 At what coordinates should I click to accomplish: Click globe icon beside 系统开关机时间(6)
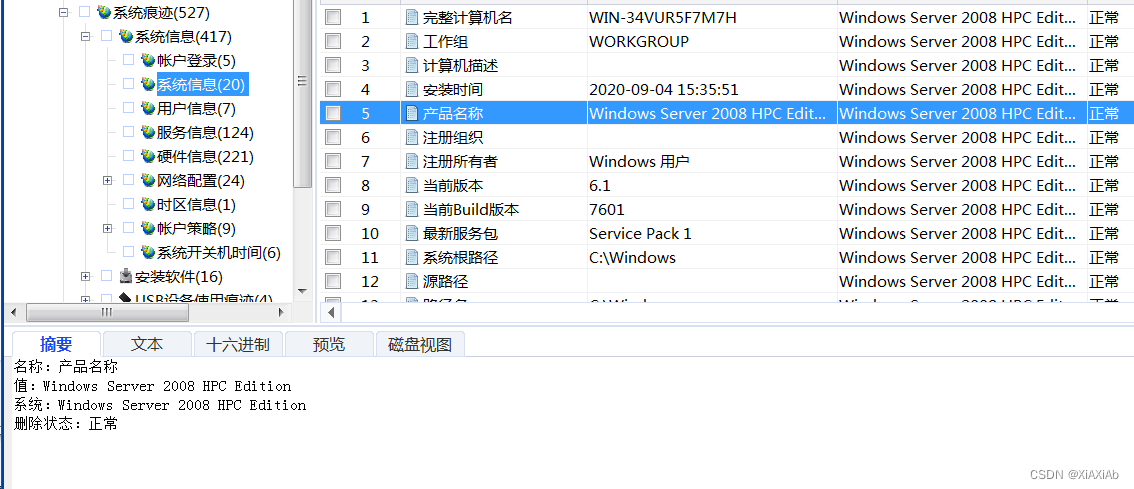pos(148,252)
